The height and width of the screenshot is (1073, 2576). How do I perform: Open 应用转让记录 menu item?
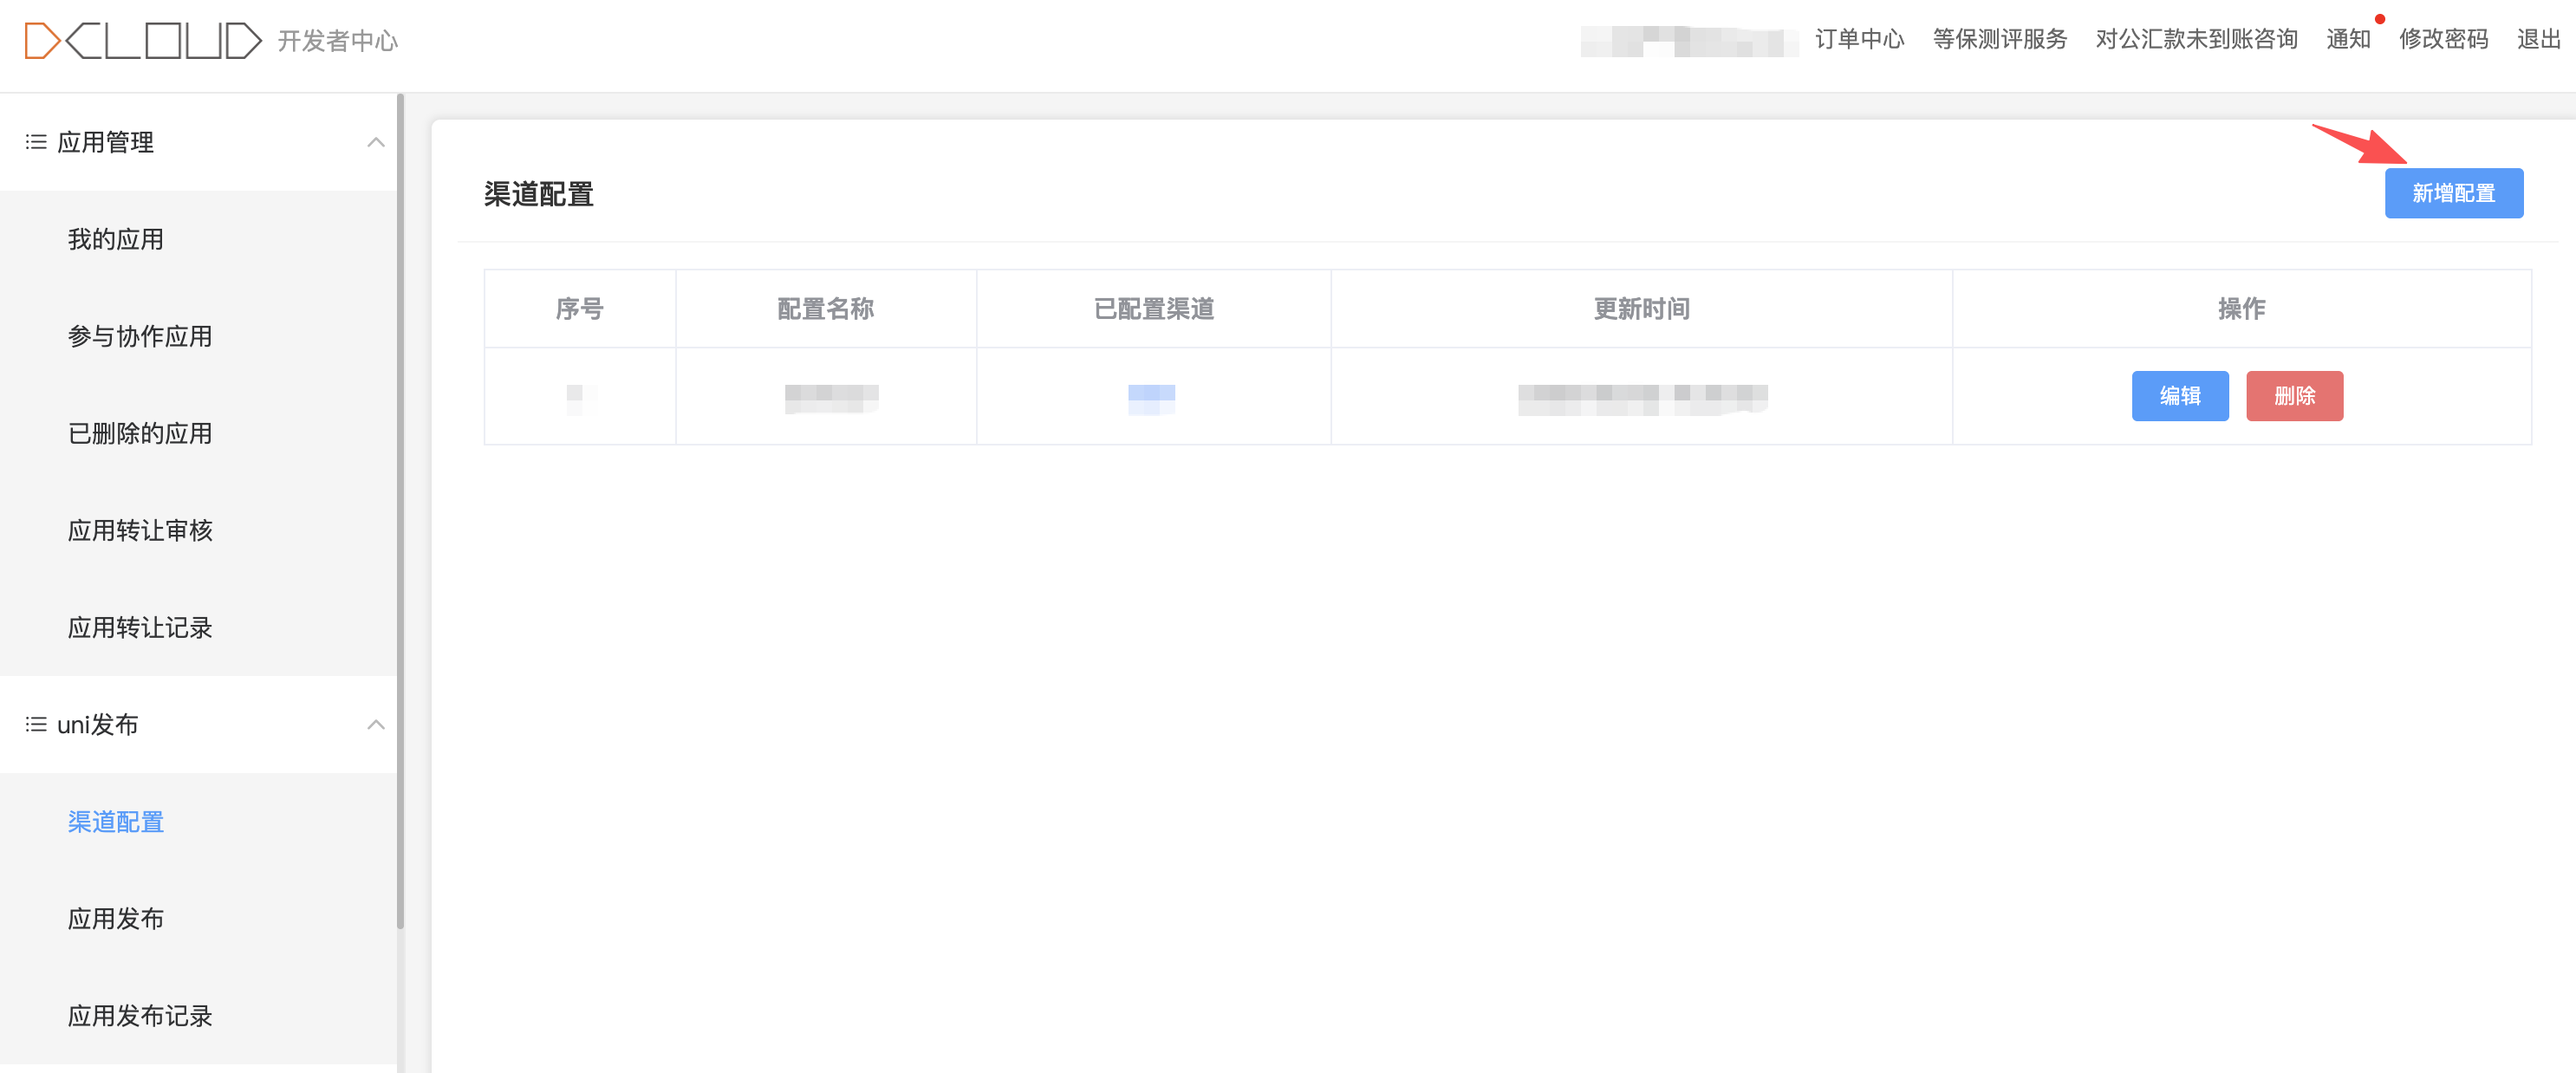(x=139, y=627)
